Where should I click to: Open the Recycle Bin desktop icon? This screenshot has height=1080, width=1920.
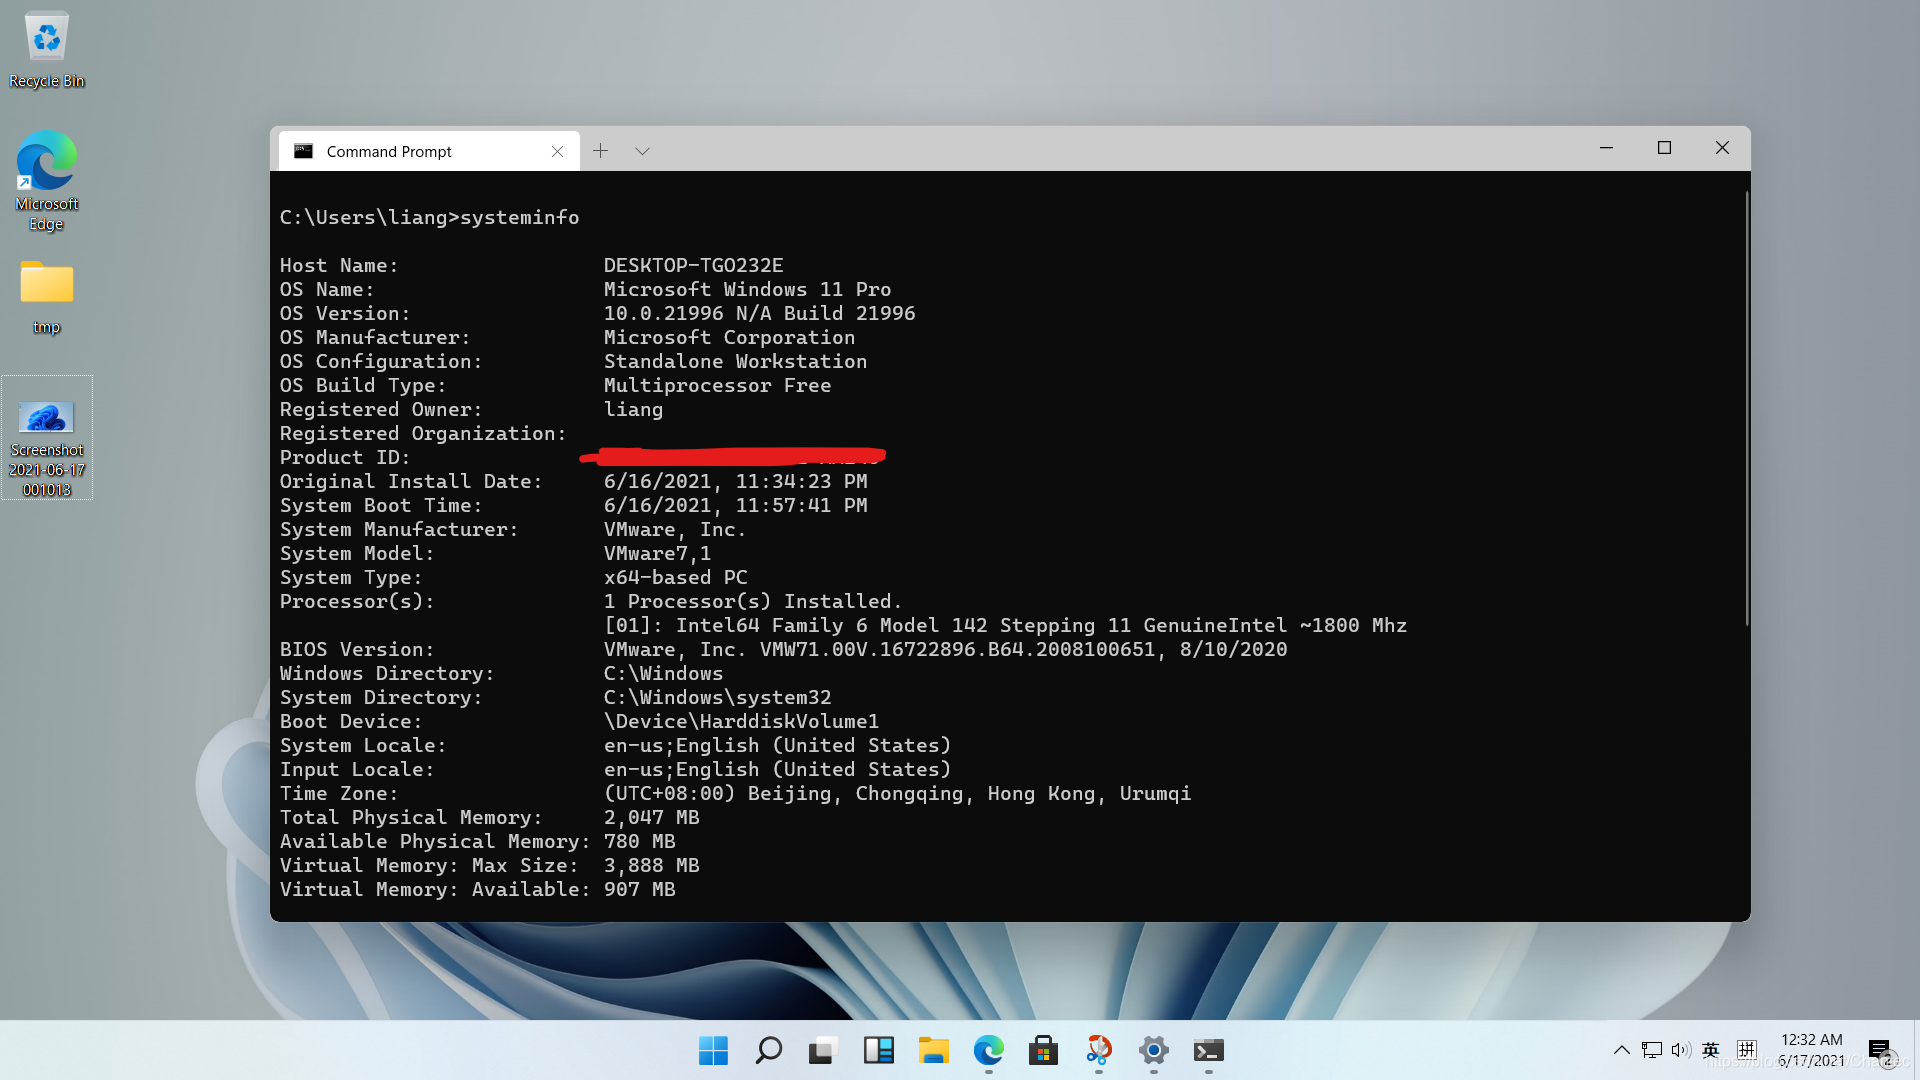47,50
